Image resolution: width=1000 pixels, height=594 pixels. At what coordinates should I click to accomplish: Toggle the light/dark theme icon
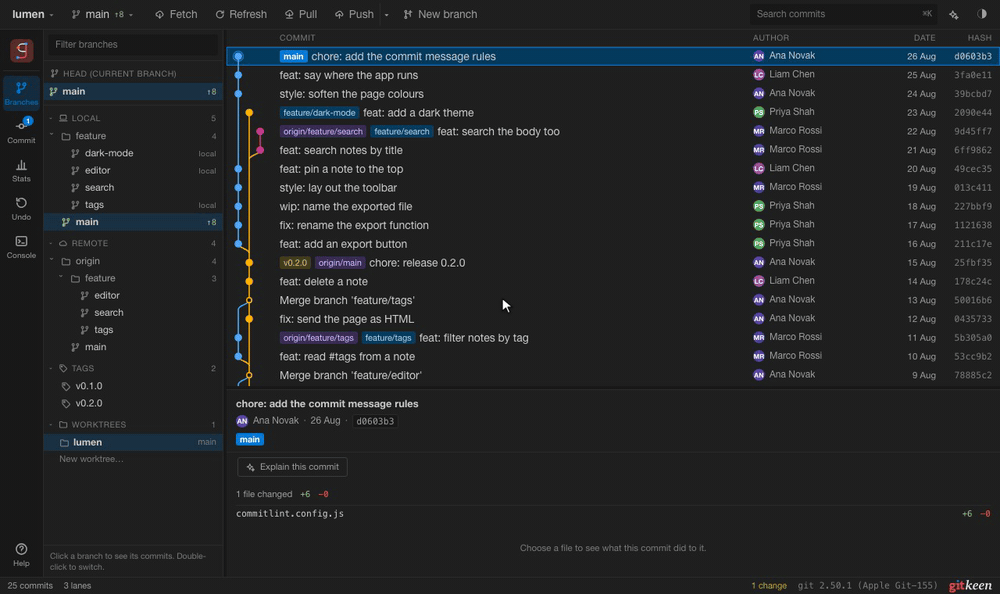point(982,14)
